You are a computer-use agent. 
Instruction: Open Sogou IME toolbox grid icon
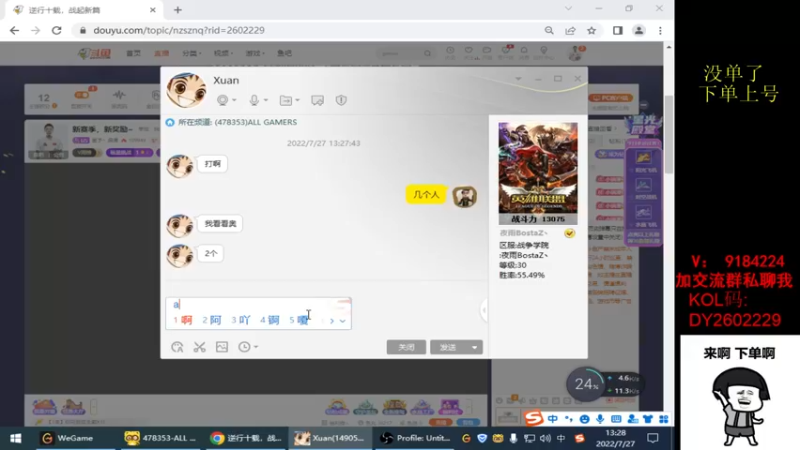(x=663, y=419)
